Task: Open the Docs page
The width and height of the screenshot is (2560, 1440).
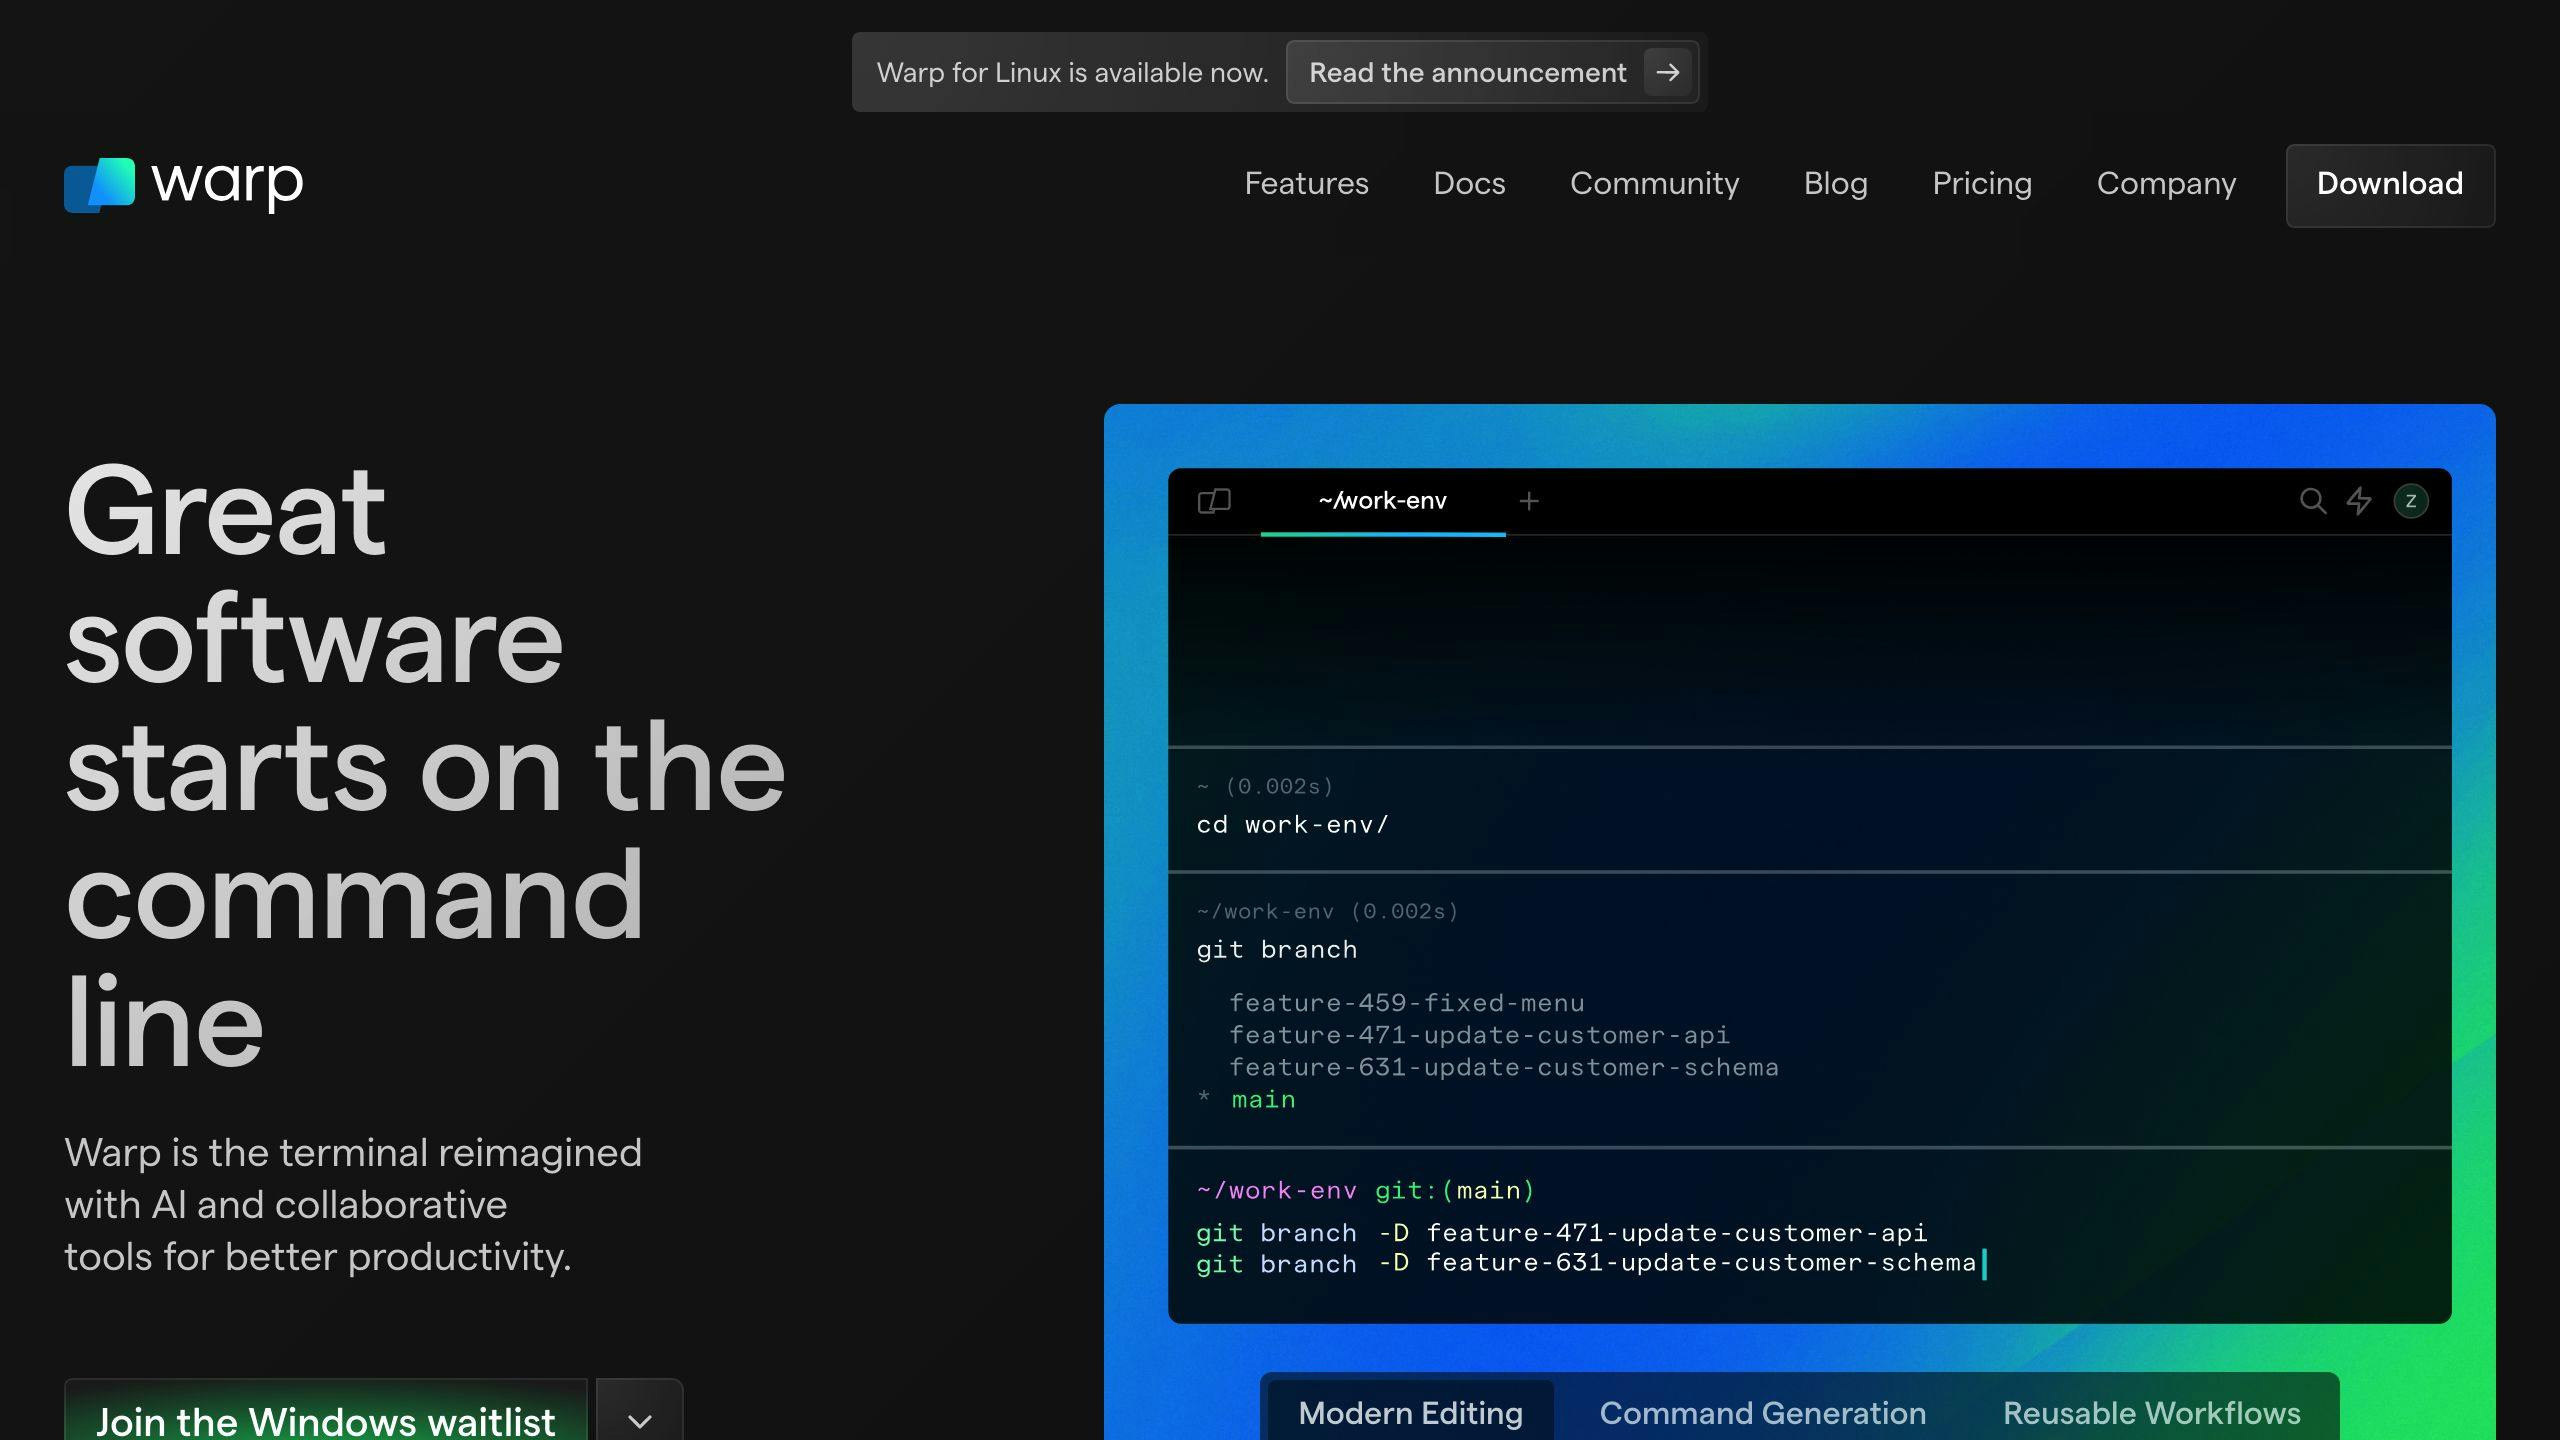Action: point(1469,184)
